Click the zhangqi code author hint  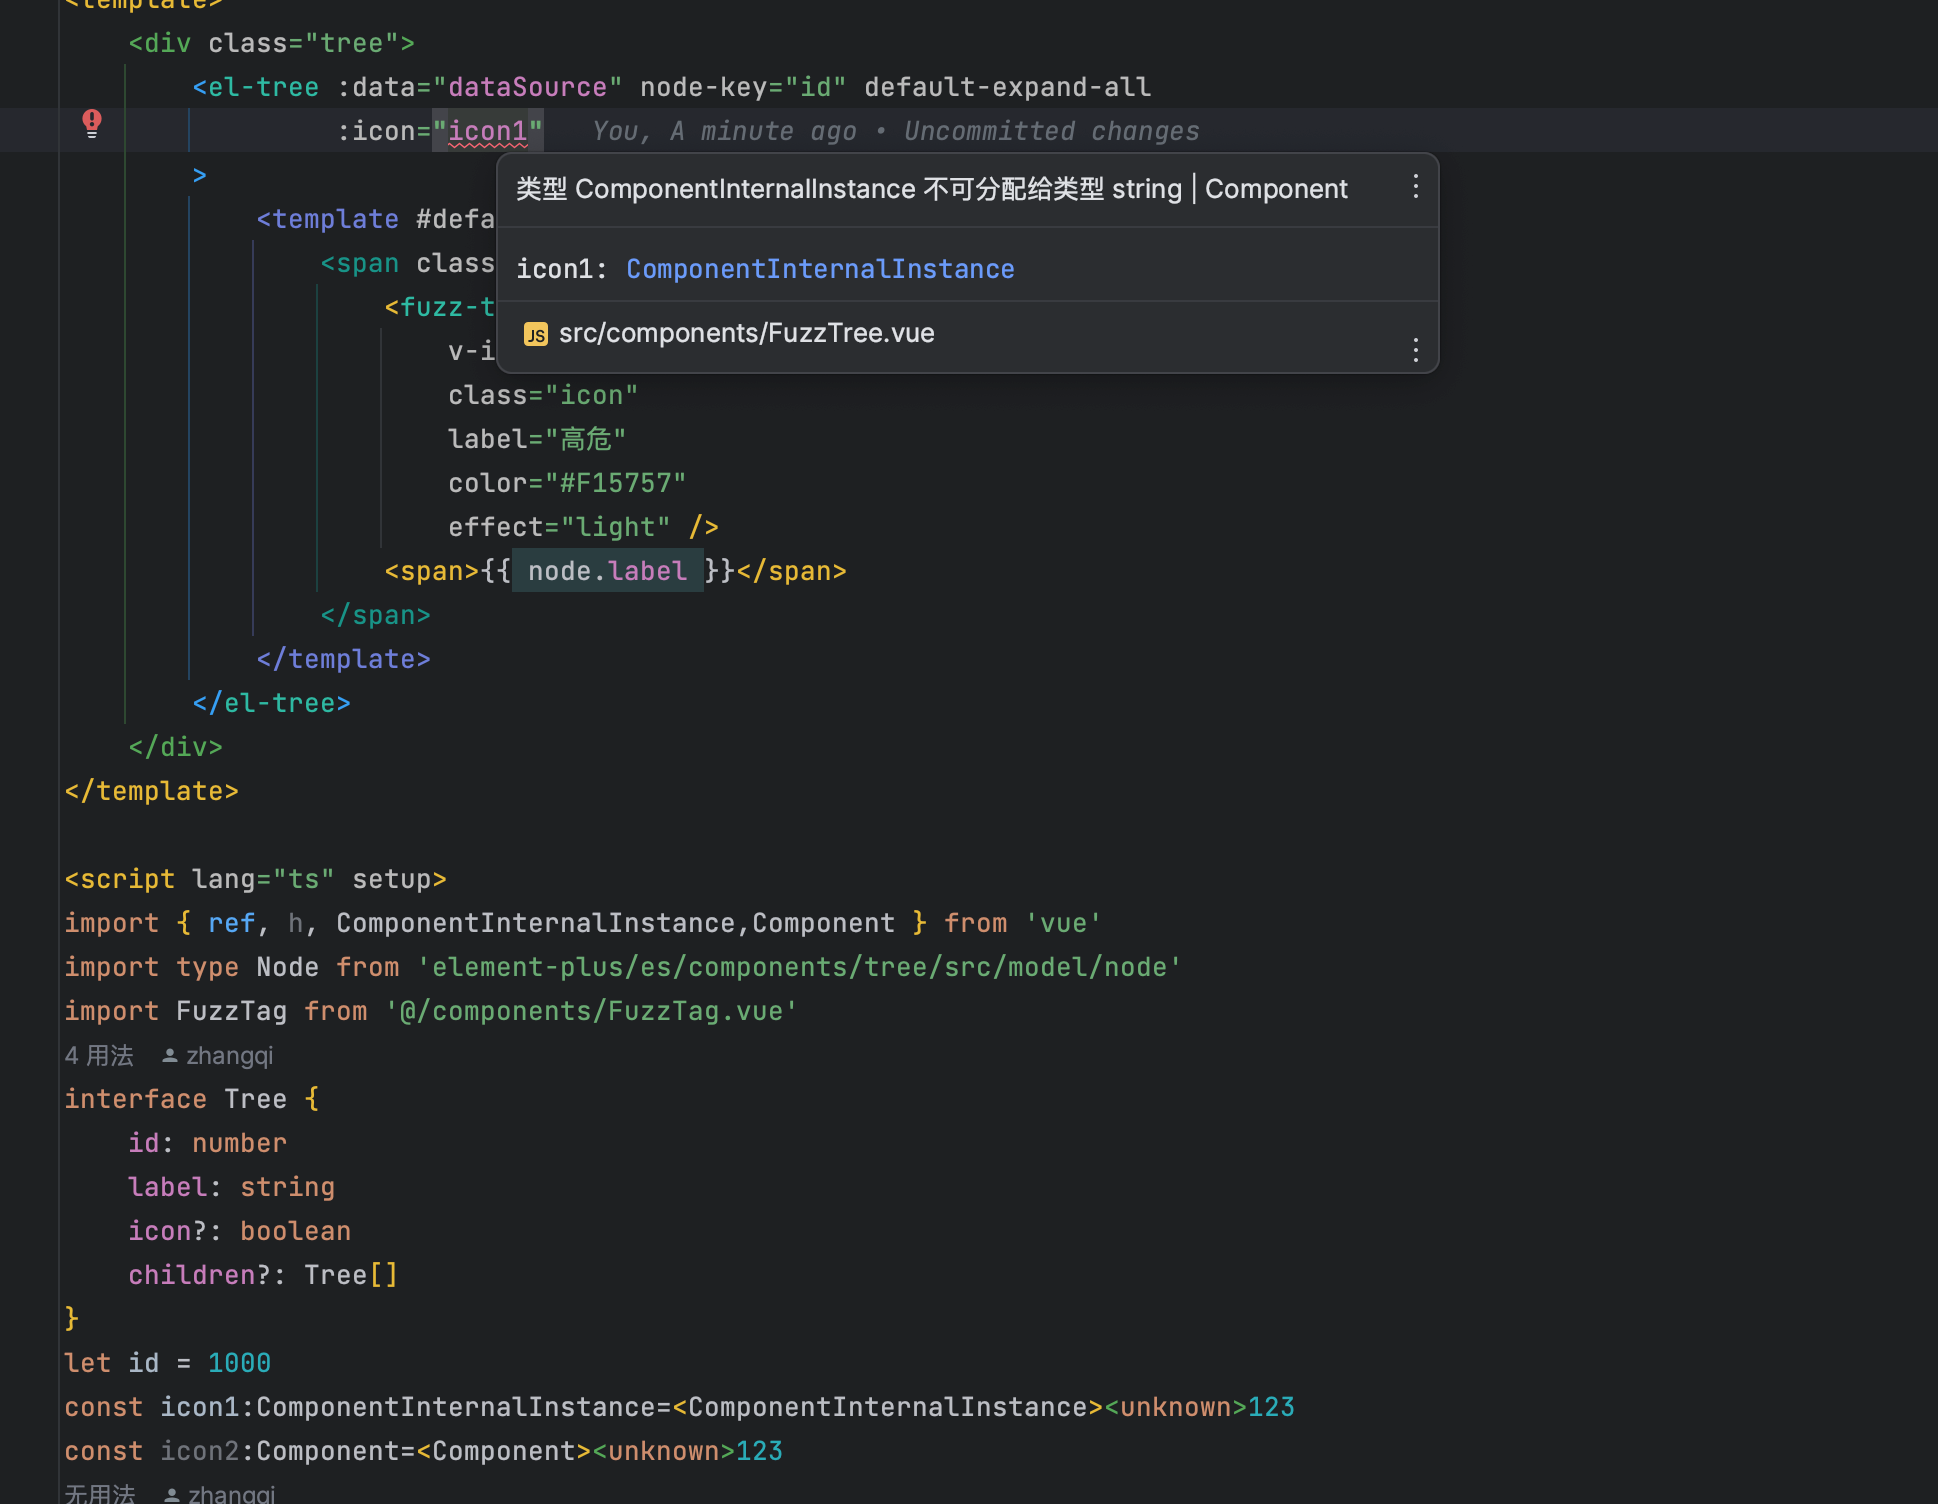[229, 1055]
